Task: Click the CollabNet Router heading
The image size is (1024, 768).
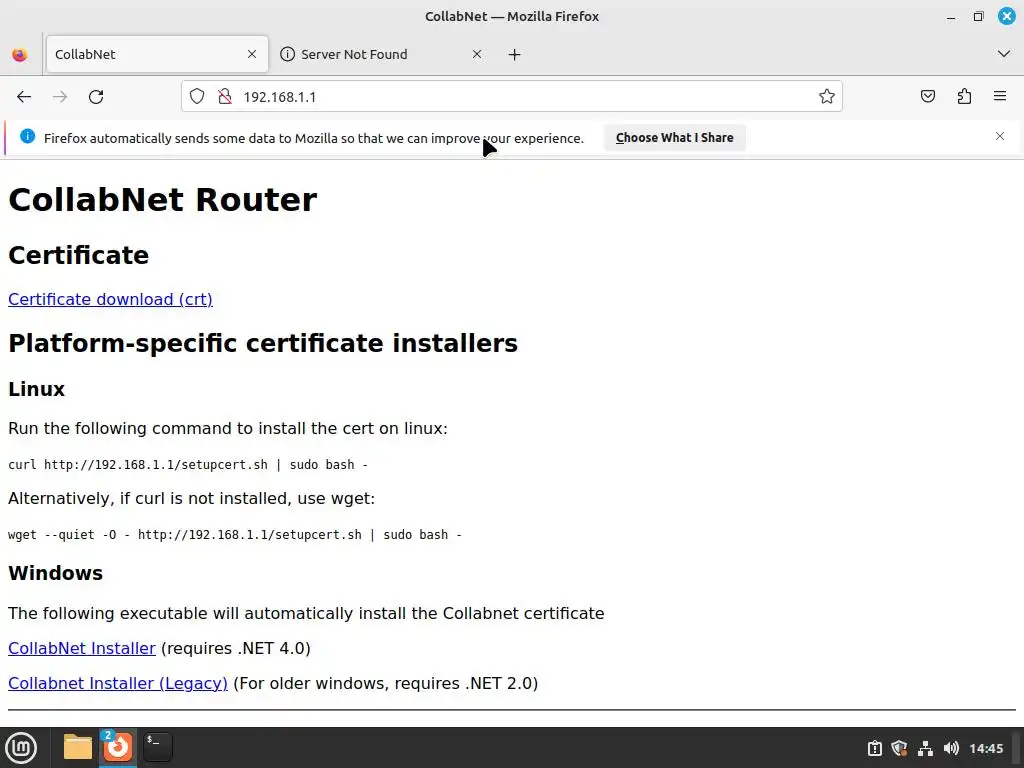Action: click(x=163, y=199)
